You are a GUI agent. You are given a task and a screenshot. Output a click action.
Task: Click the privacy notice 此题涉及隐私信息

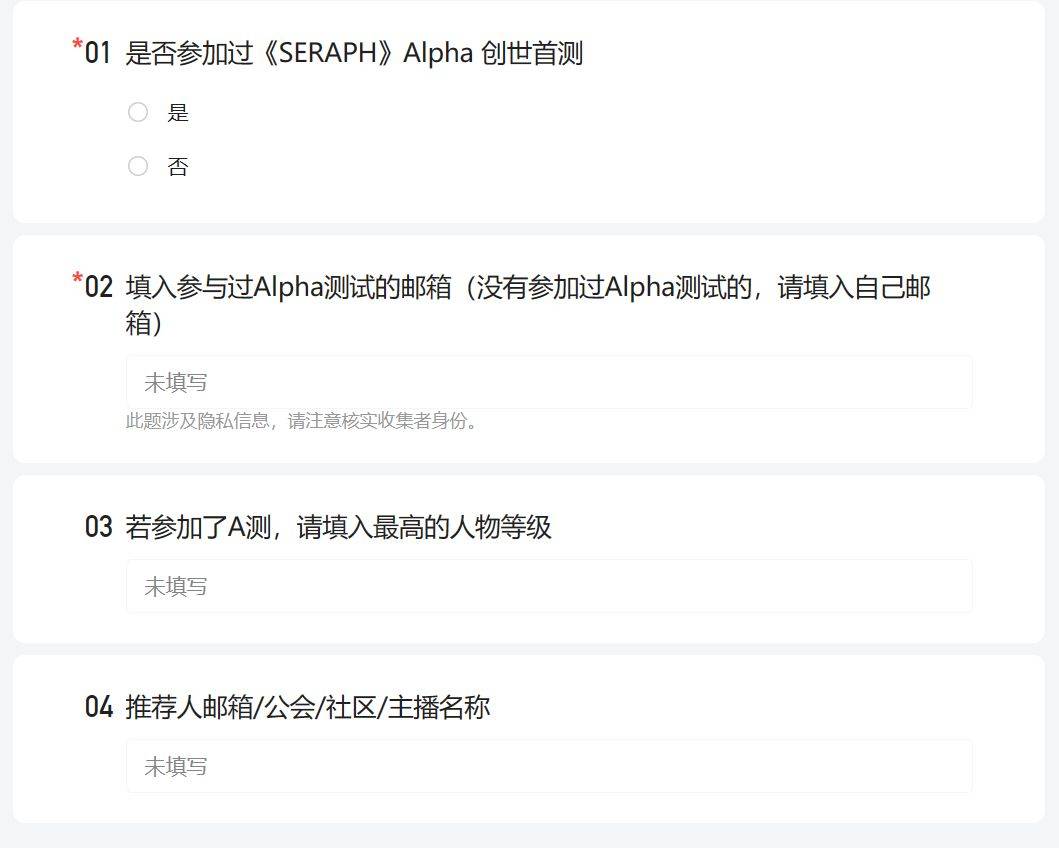point(301,421)
